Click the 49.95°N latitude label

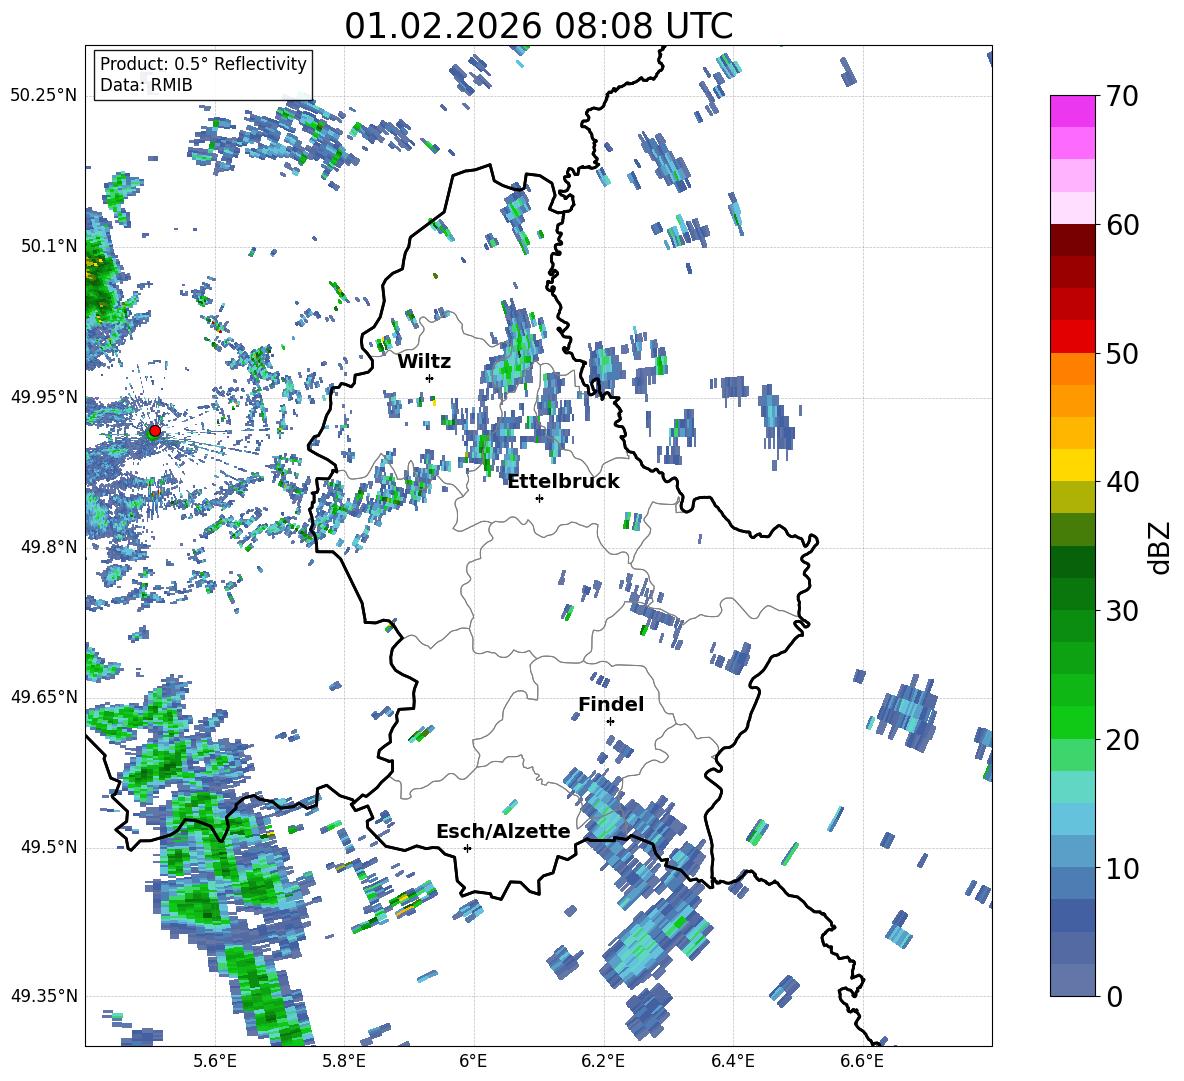pyautogui.click(x=44, y=397)
